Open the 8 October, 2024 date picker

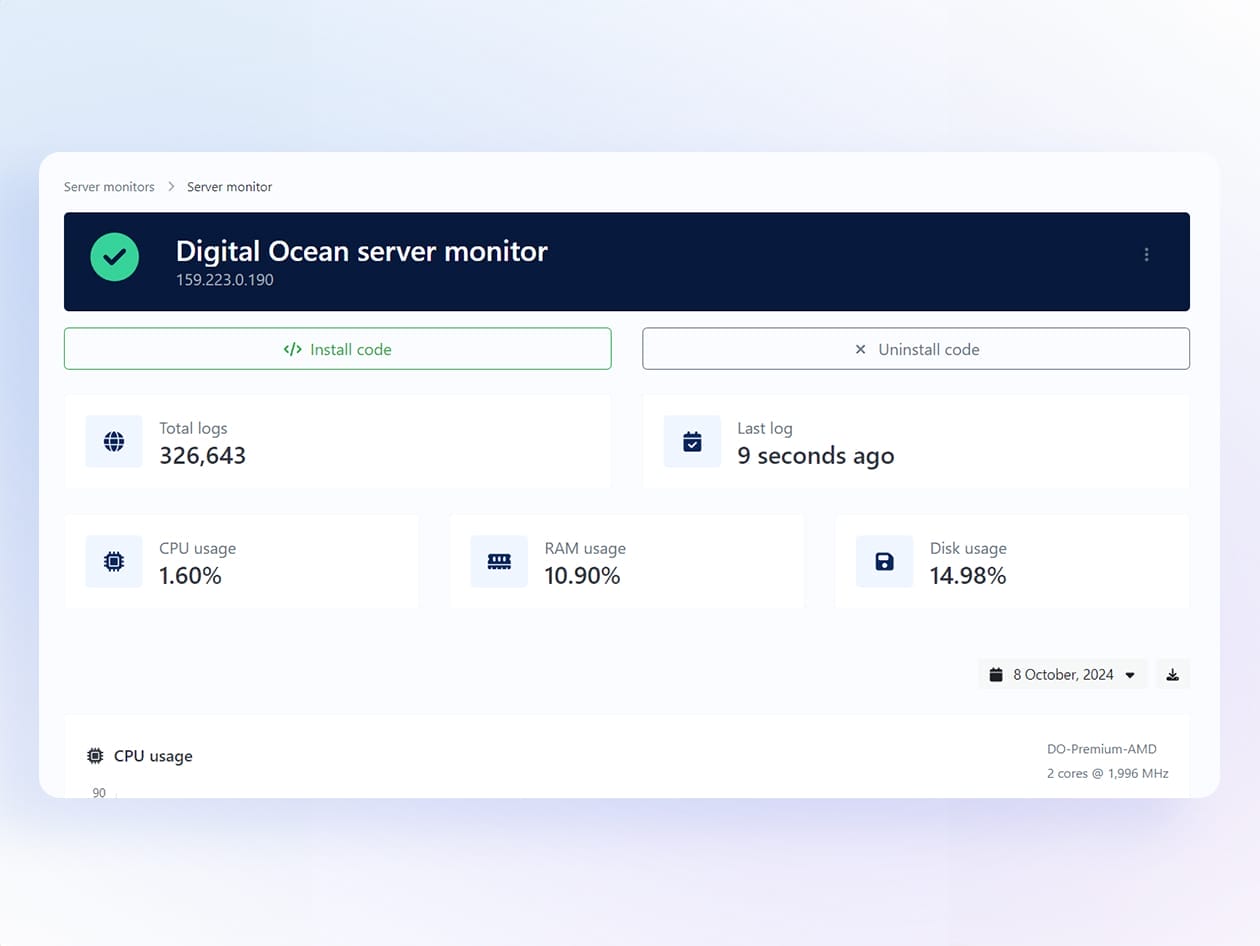coord(1062,675)
